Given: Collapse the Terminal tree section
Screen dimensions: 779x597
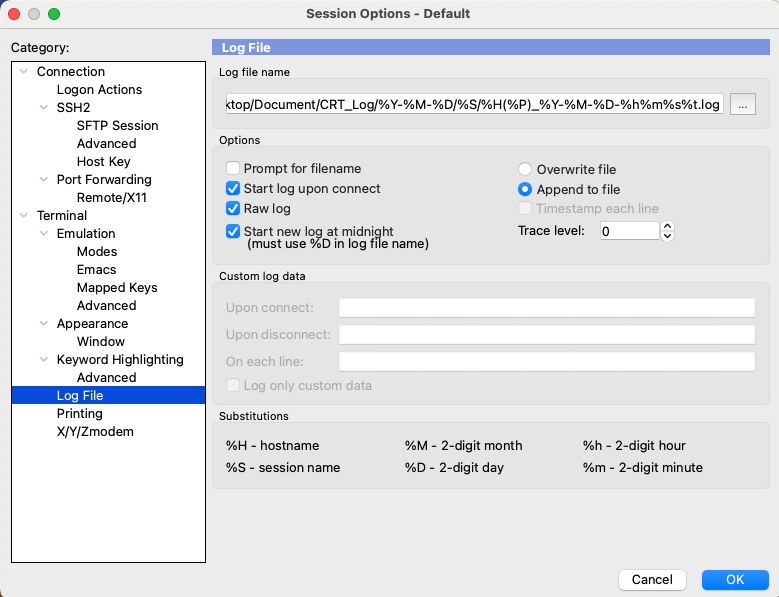Looking at the screenshot, I should [x=24, y=216].
